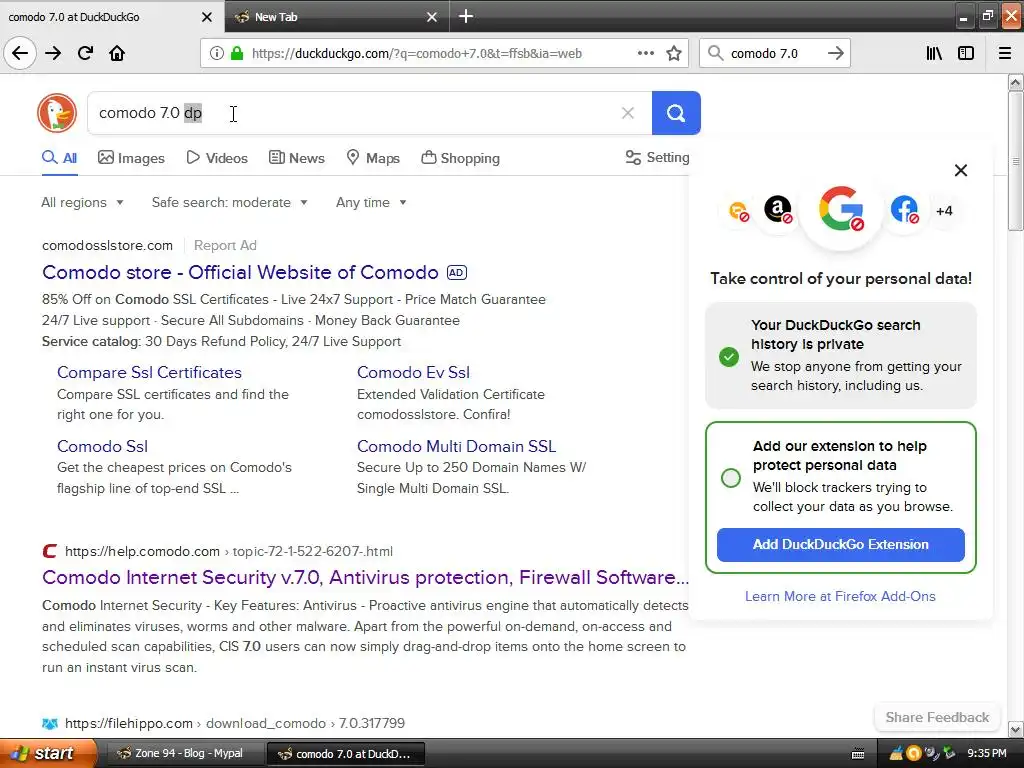
Task: Click the 9:35 PM system clock
Action: pos(986,754)
